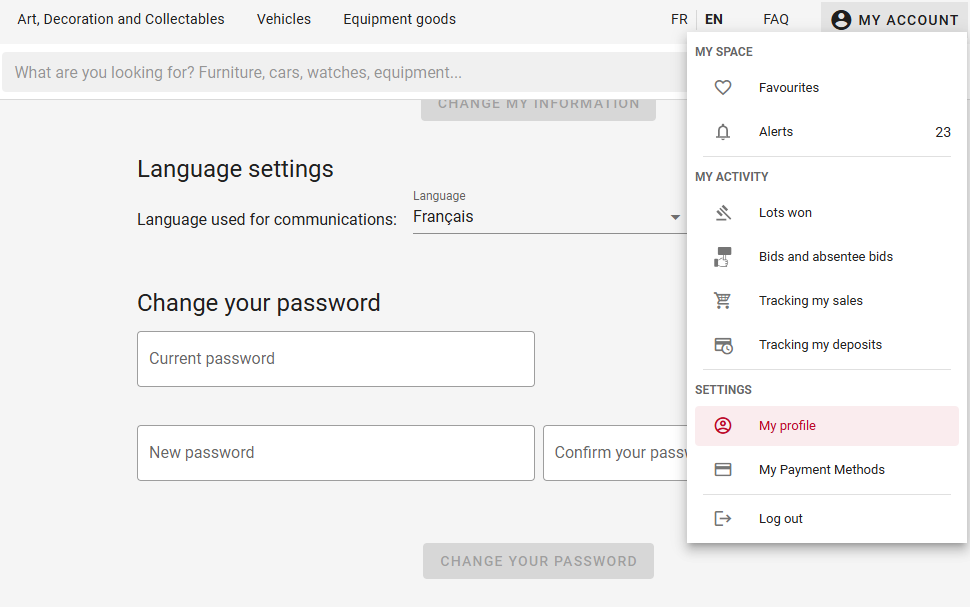This screenshot has height=607, width=970.
Task: Select Tracking my deposits
Action: point(826,345)
